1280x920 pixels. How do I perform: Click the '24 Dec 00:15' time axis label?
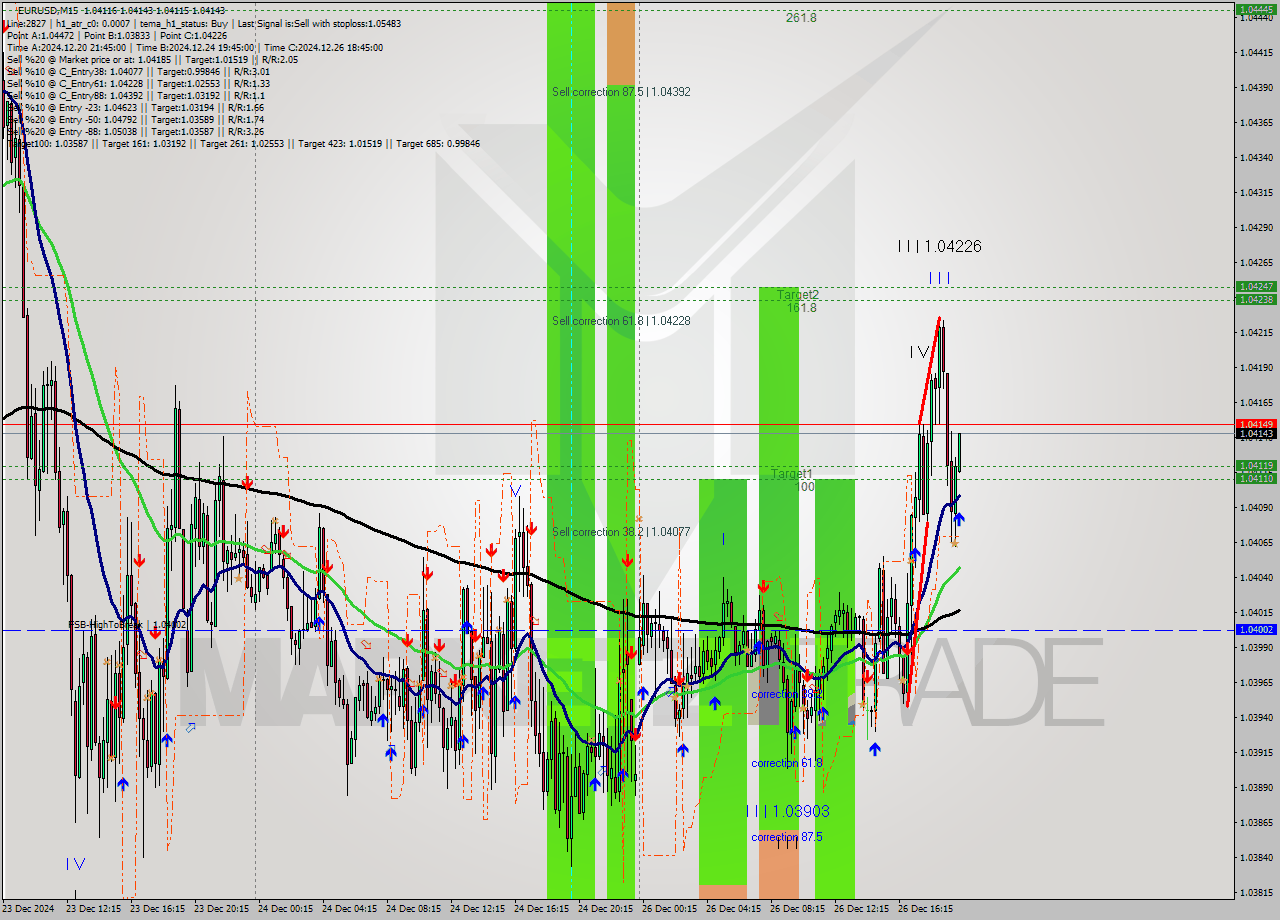[285, 909]
